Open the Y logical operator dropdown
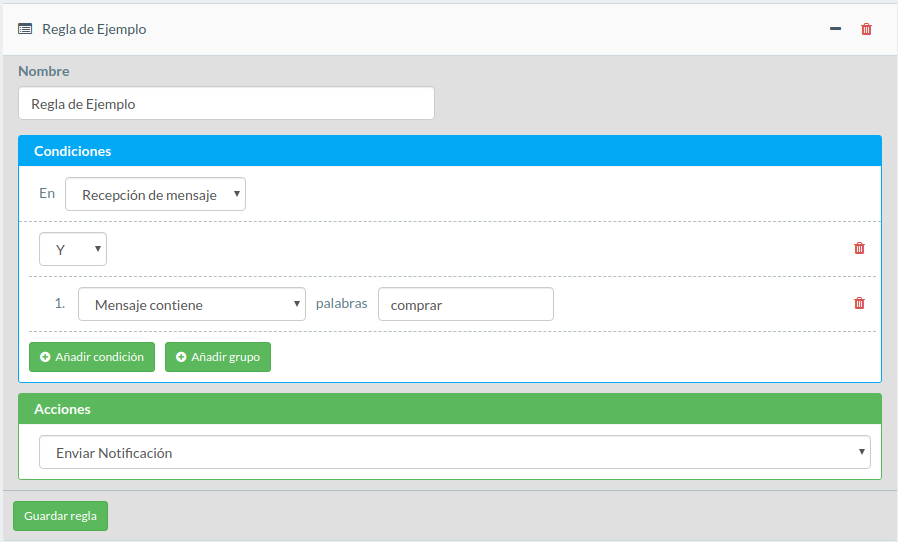This screenshot has height=542, width=898. pyautogui.click(x=73, y=249)
